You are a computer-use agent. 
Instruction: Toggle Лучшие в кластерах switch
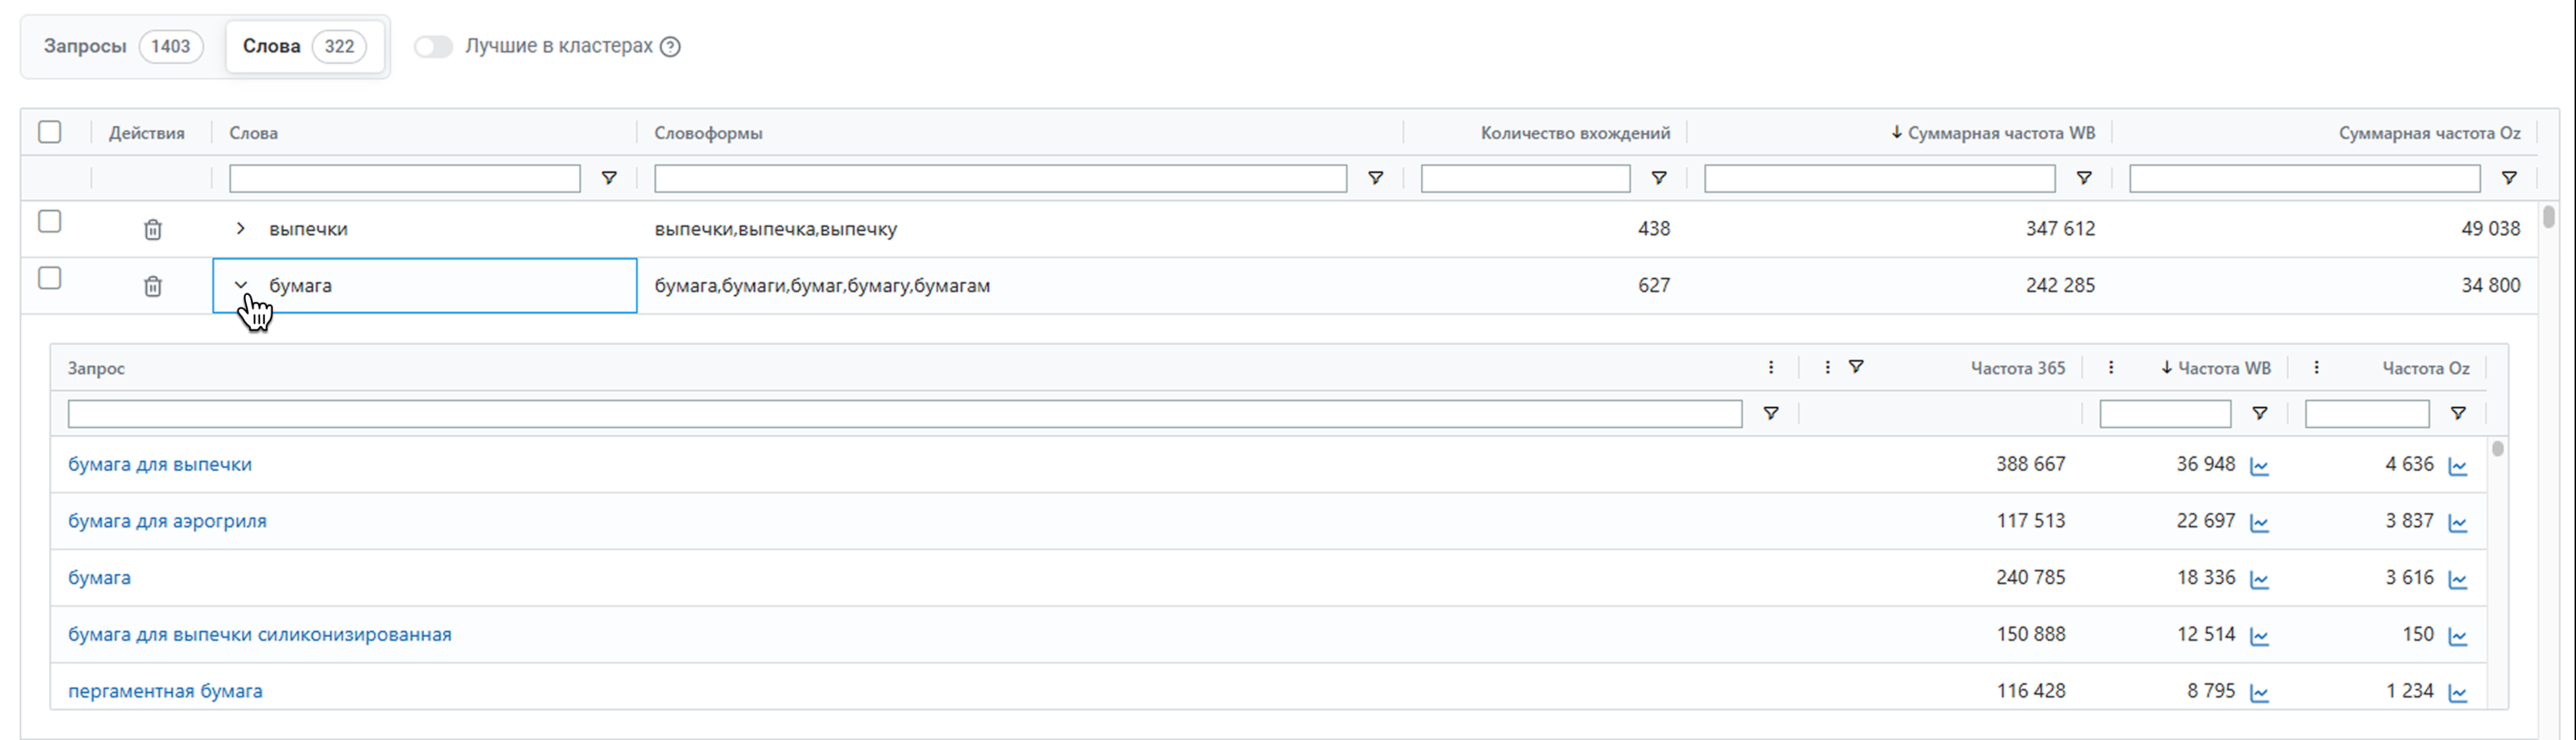434,47
